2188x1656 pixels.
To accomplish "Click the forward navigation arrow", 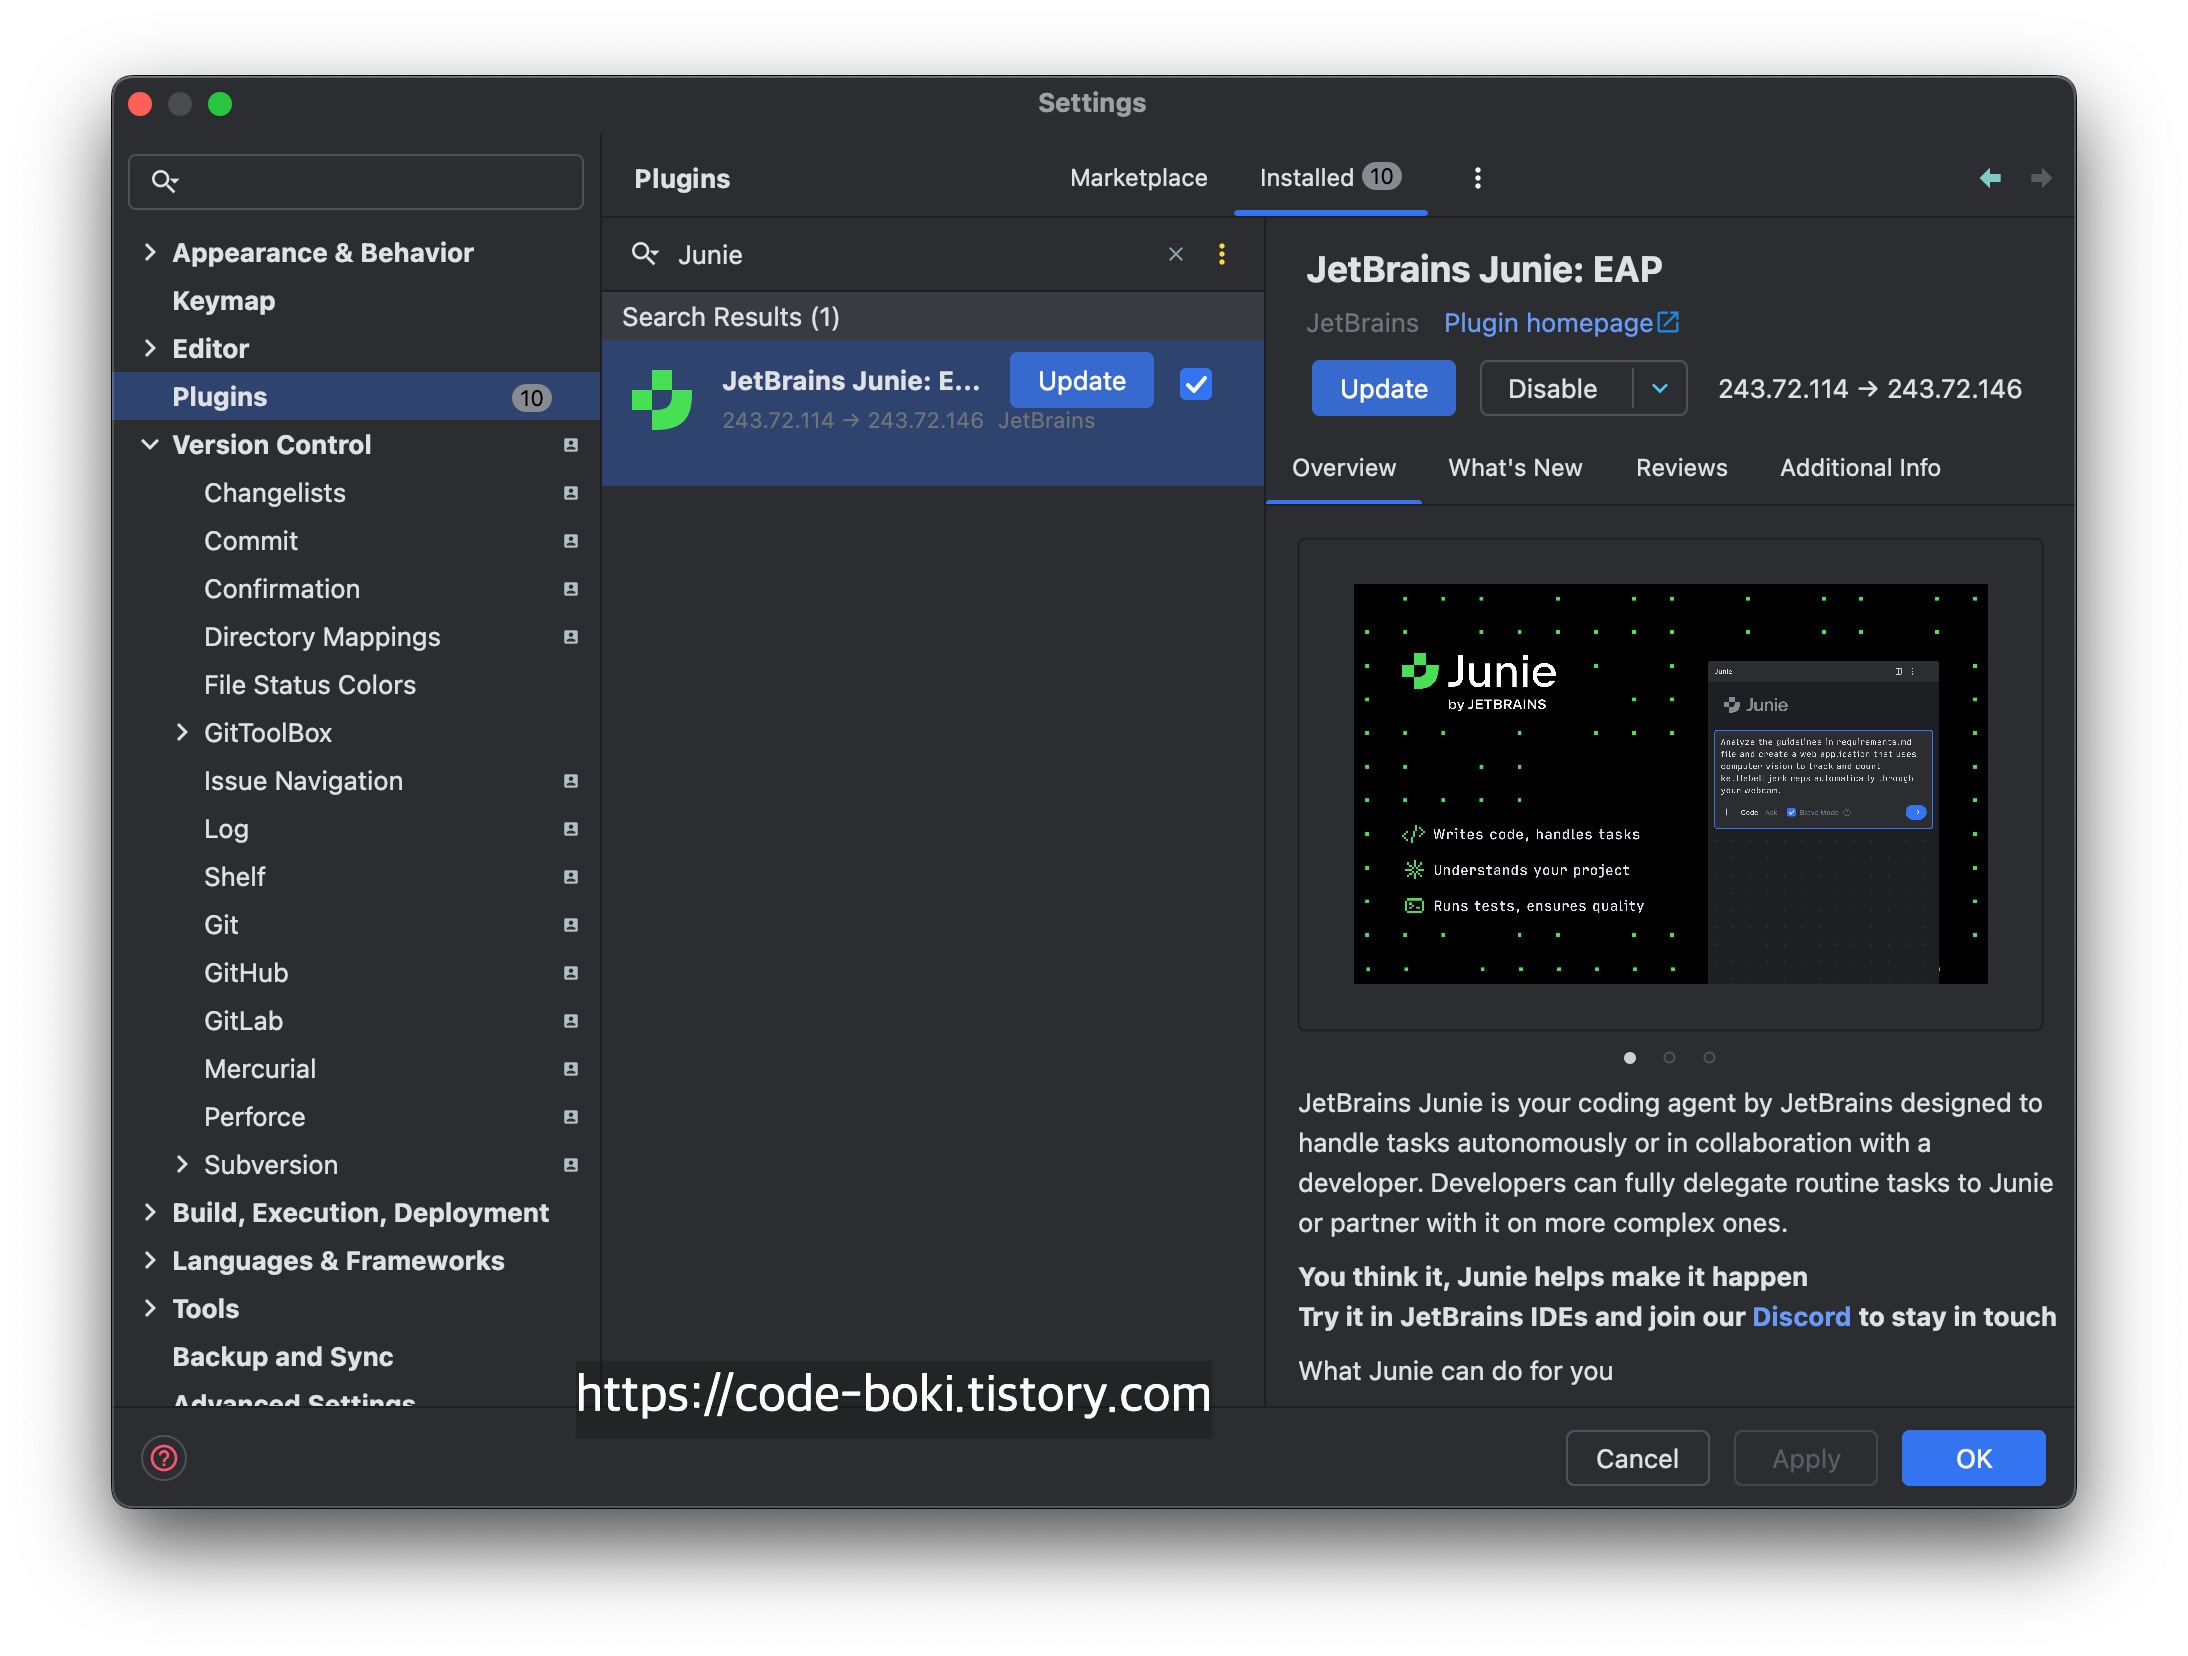I will 2041,178.
